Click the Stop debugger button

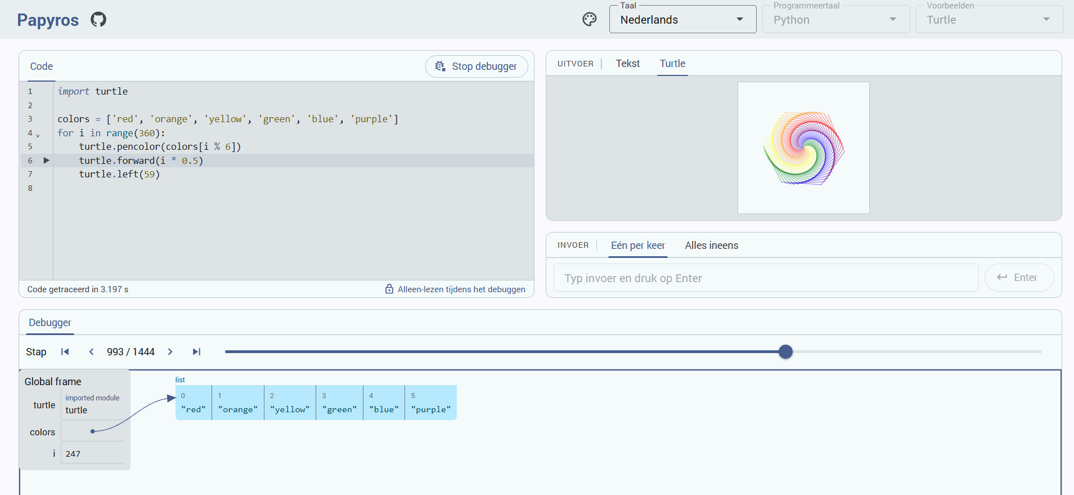pos(477,66)
